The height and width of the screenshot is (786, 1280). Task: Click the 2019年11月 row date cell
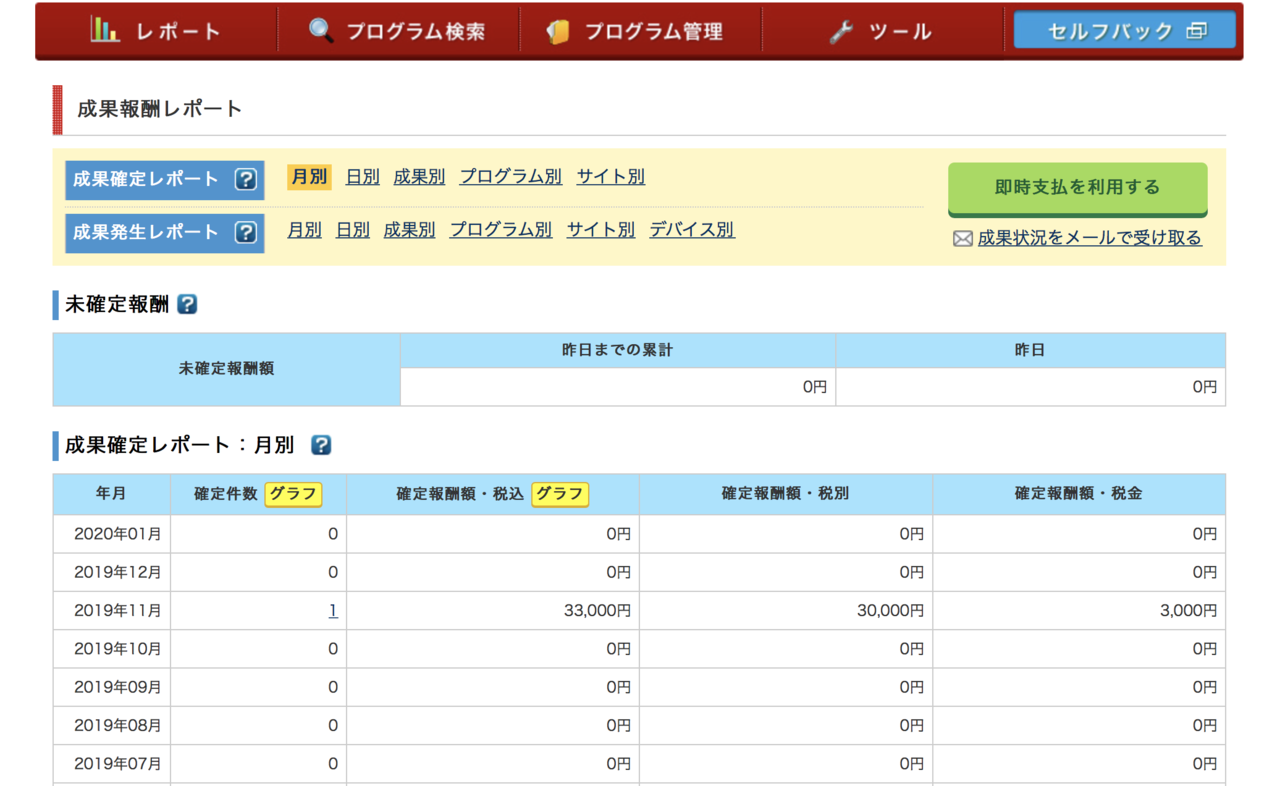[x=112, y=610]
